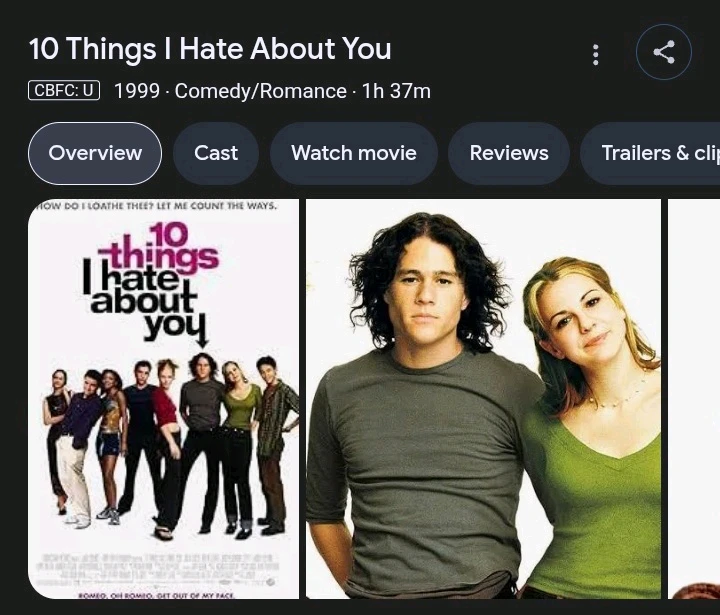
Task: Tap the share icon button
Action: (x=664, y=52)
